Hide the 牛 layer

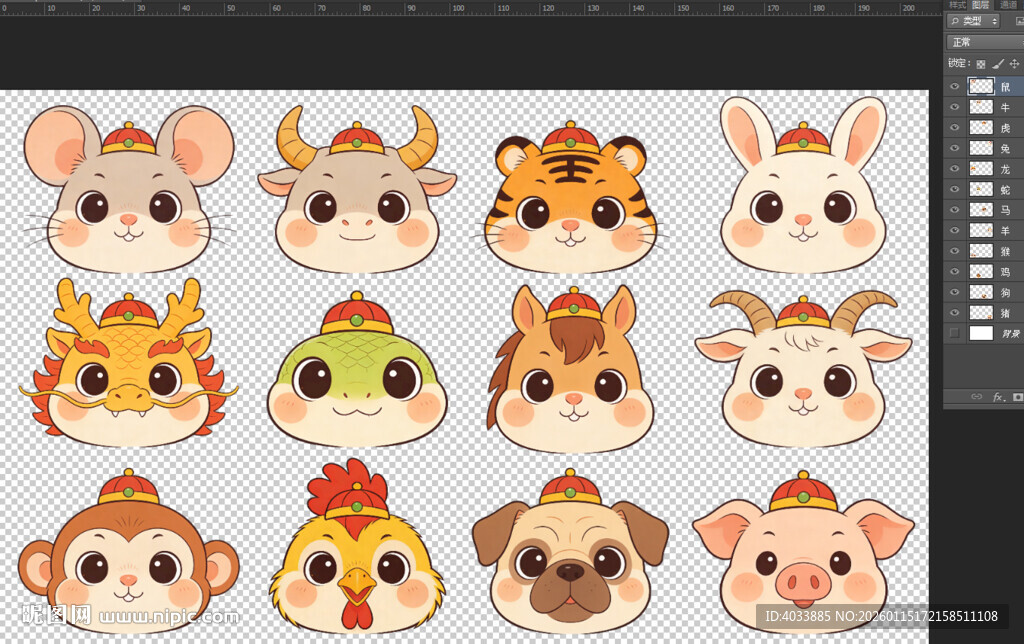[955, 107]
